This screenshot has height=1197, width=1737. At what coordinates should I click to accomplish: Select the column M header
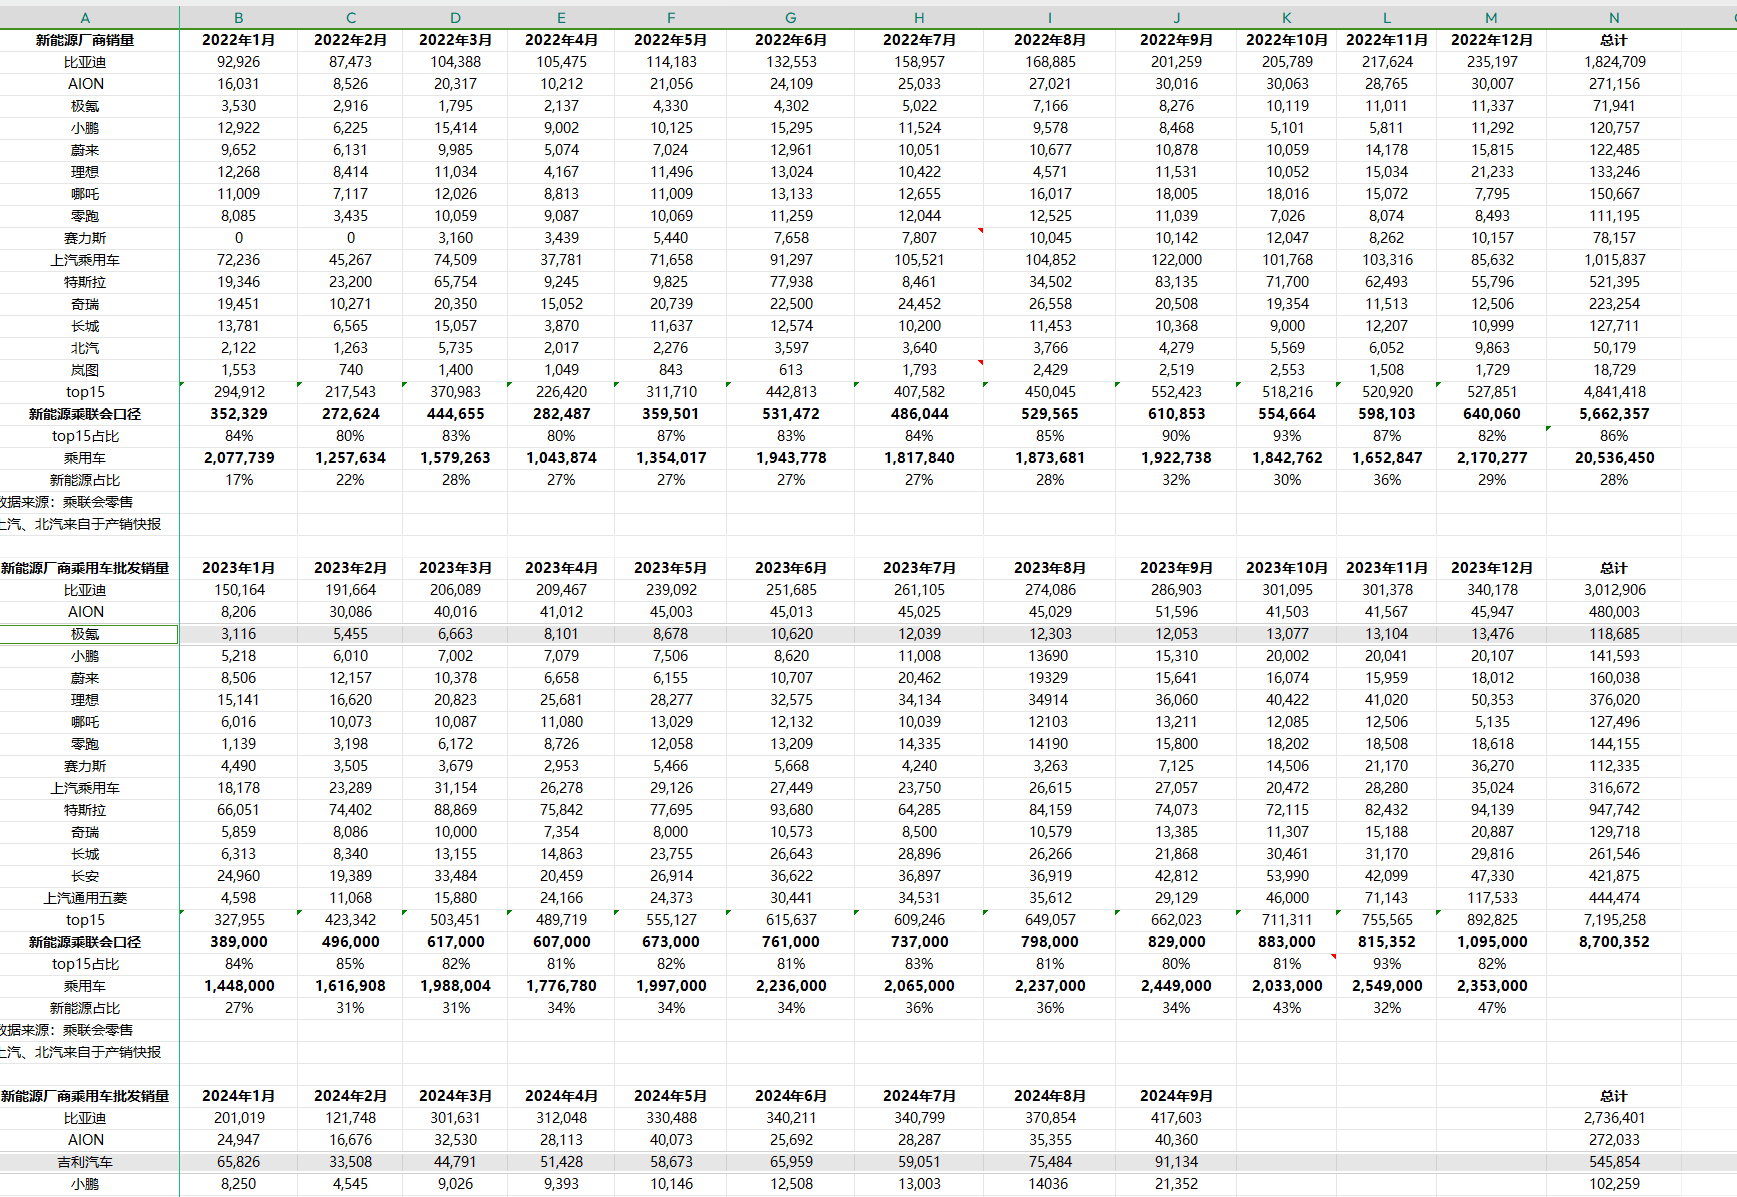tap(1492, 18)
